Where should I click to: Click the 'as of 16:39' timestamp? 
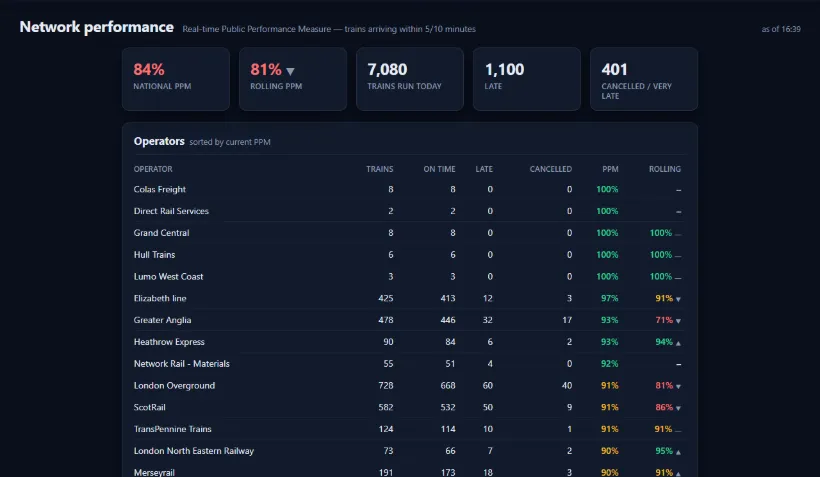point(781,29)
